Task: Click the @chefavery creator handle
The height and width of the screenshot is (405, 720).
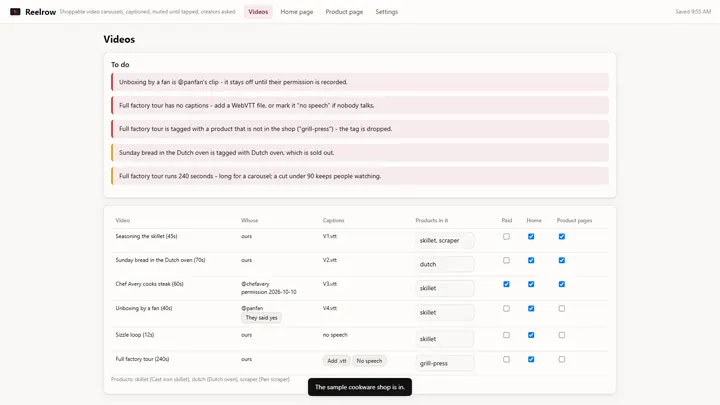Action: coord(255,284)
